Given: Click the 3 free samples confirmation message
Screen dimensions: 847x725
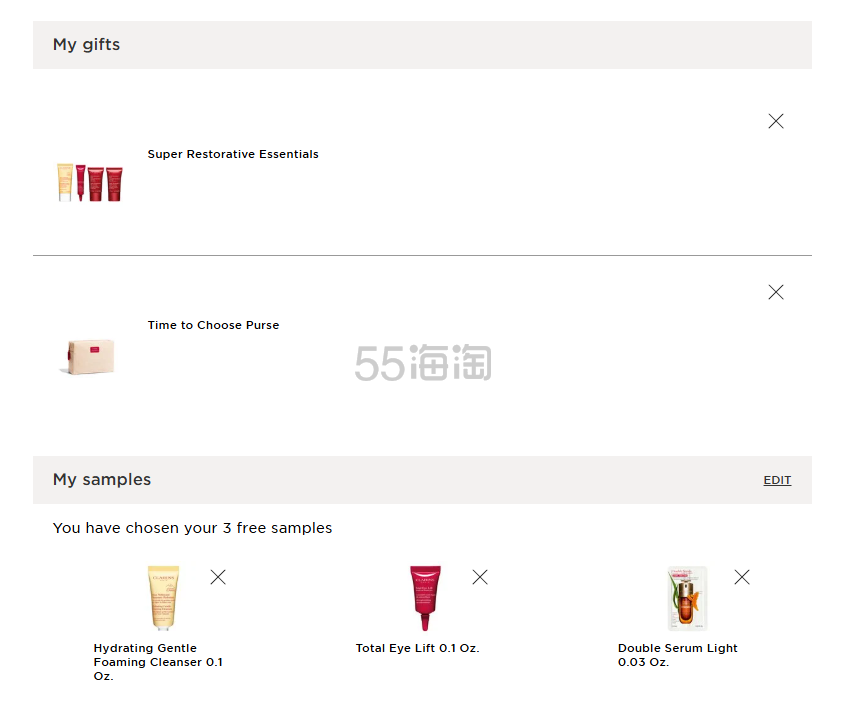Looking at the screenshot, I should (x=192, y=528).
